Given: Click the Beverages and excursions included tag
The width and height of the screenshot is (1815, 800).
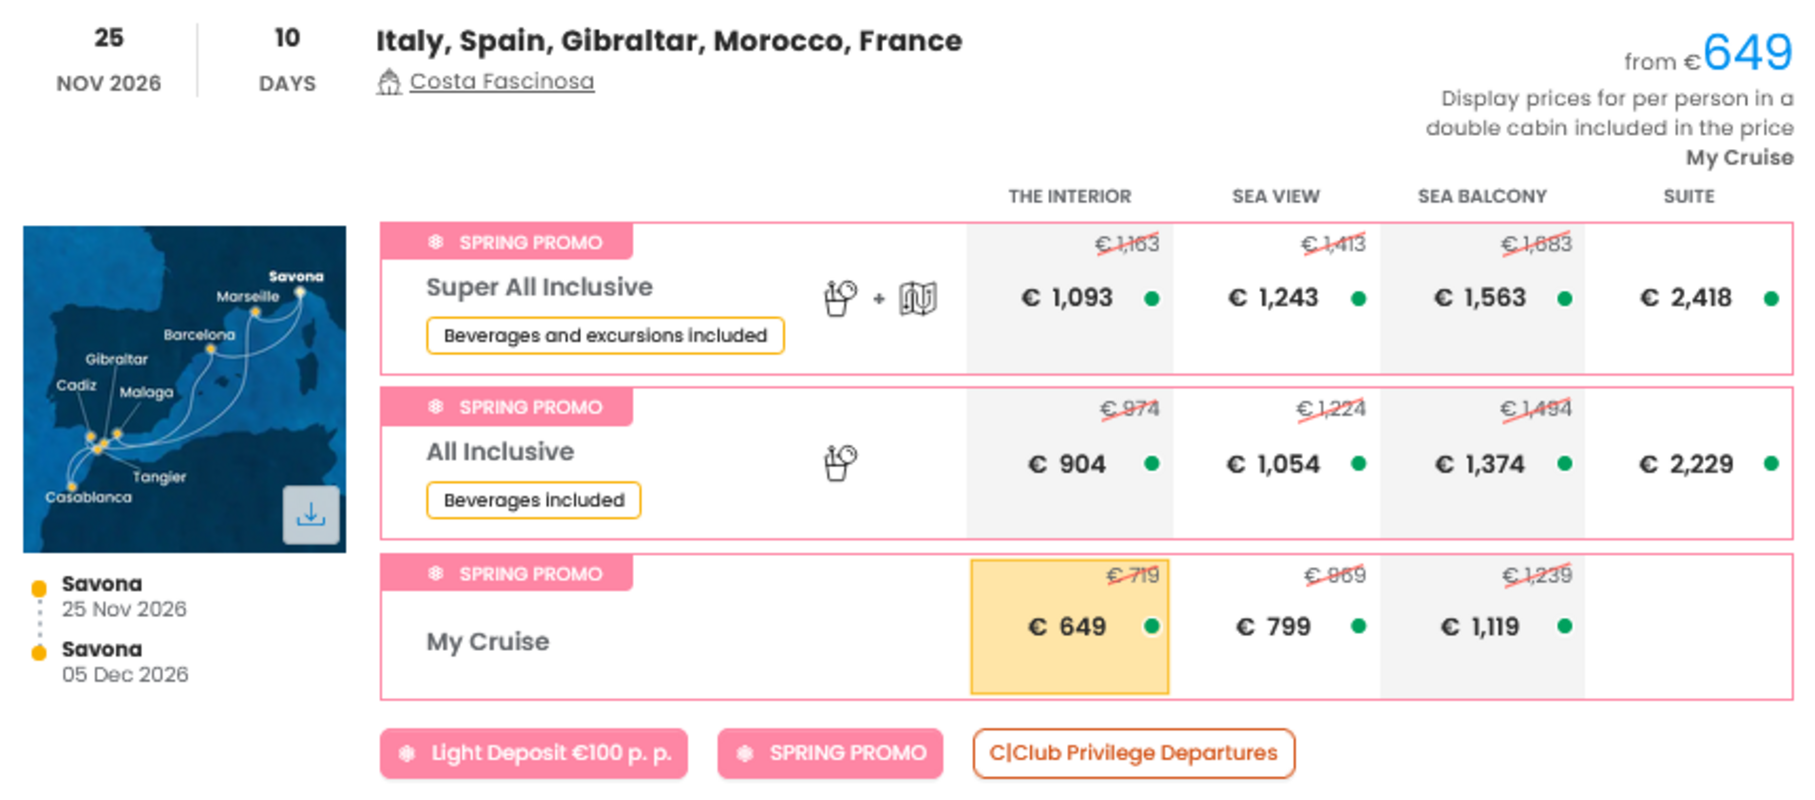Looking at the screenshot, I should pyautogui.click(x=605, y=336).
